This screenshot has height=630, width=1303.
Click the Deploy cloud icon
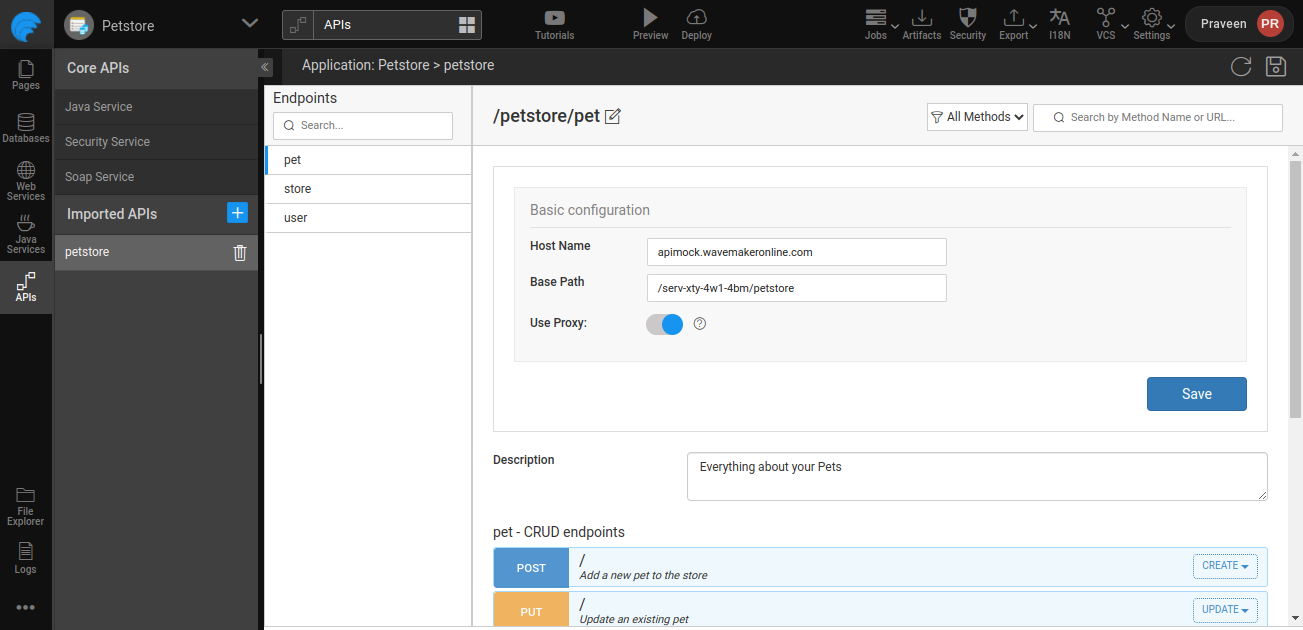pyautogui.click(x=697, y=18)
